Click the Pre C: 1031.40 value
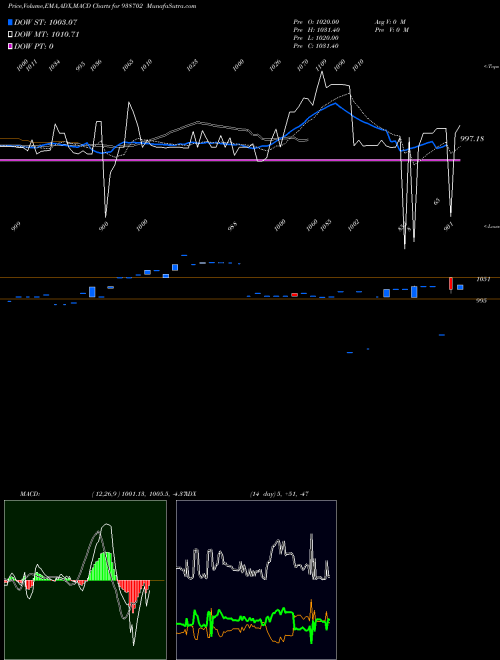Viewport: 500px width, 660px height. point(316,46)
